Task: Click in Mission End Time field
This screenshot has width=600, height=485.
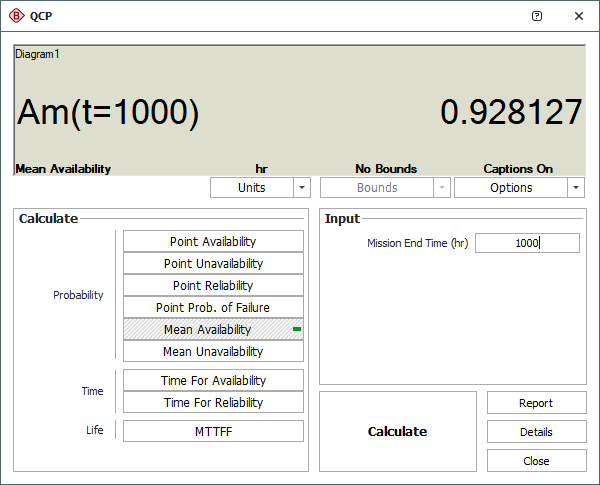Action: pyautogui.click(x=526, y=243)
